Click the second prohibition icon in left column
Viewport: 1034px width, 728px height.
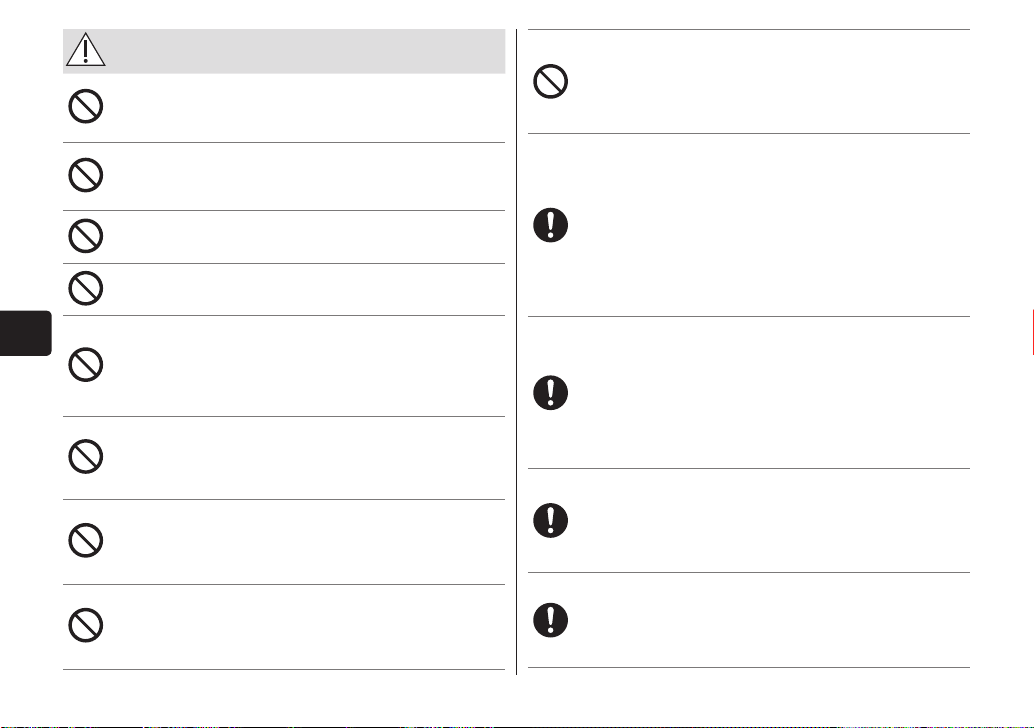click(x=86, y=175)
